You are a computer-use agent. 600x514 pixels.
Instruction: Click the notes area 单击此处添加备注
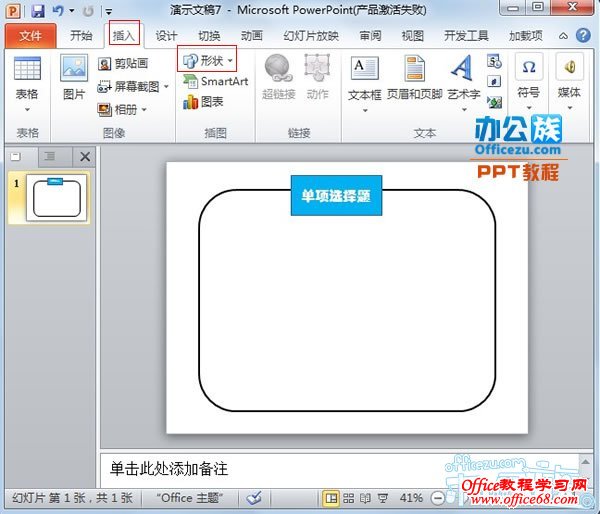(169, 468)
